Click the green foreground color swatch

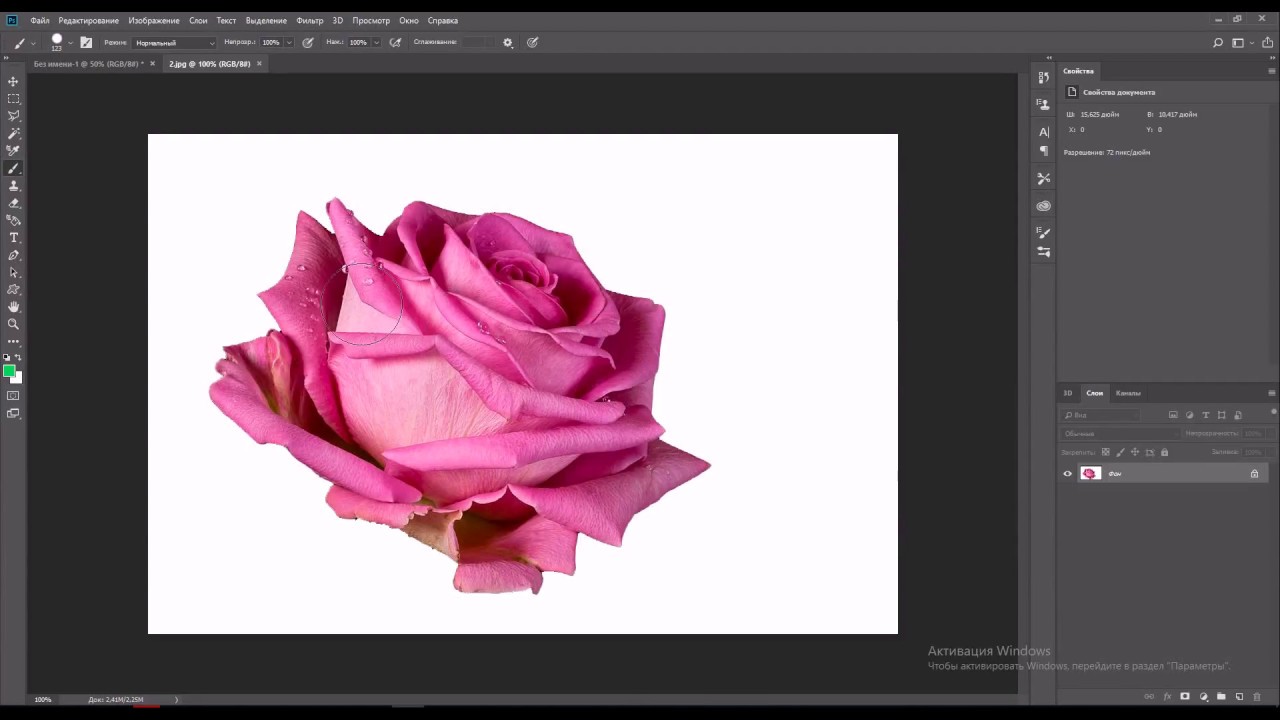(9, 371)
